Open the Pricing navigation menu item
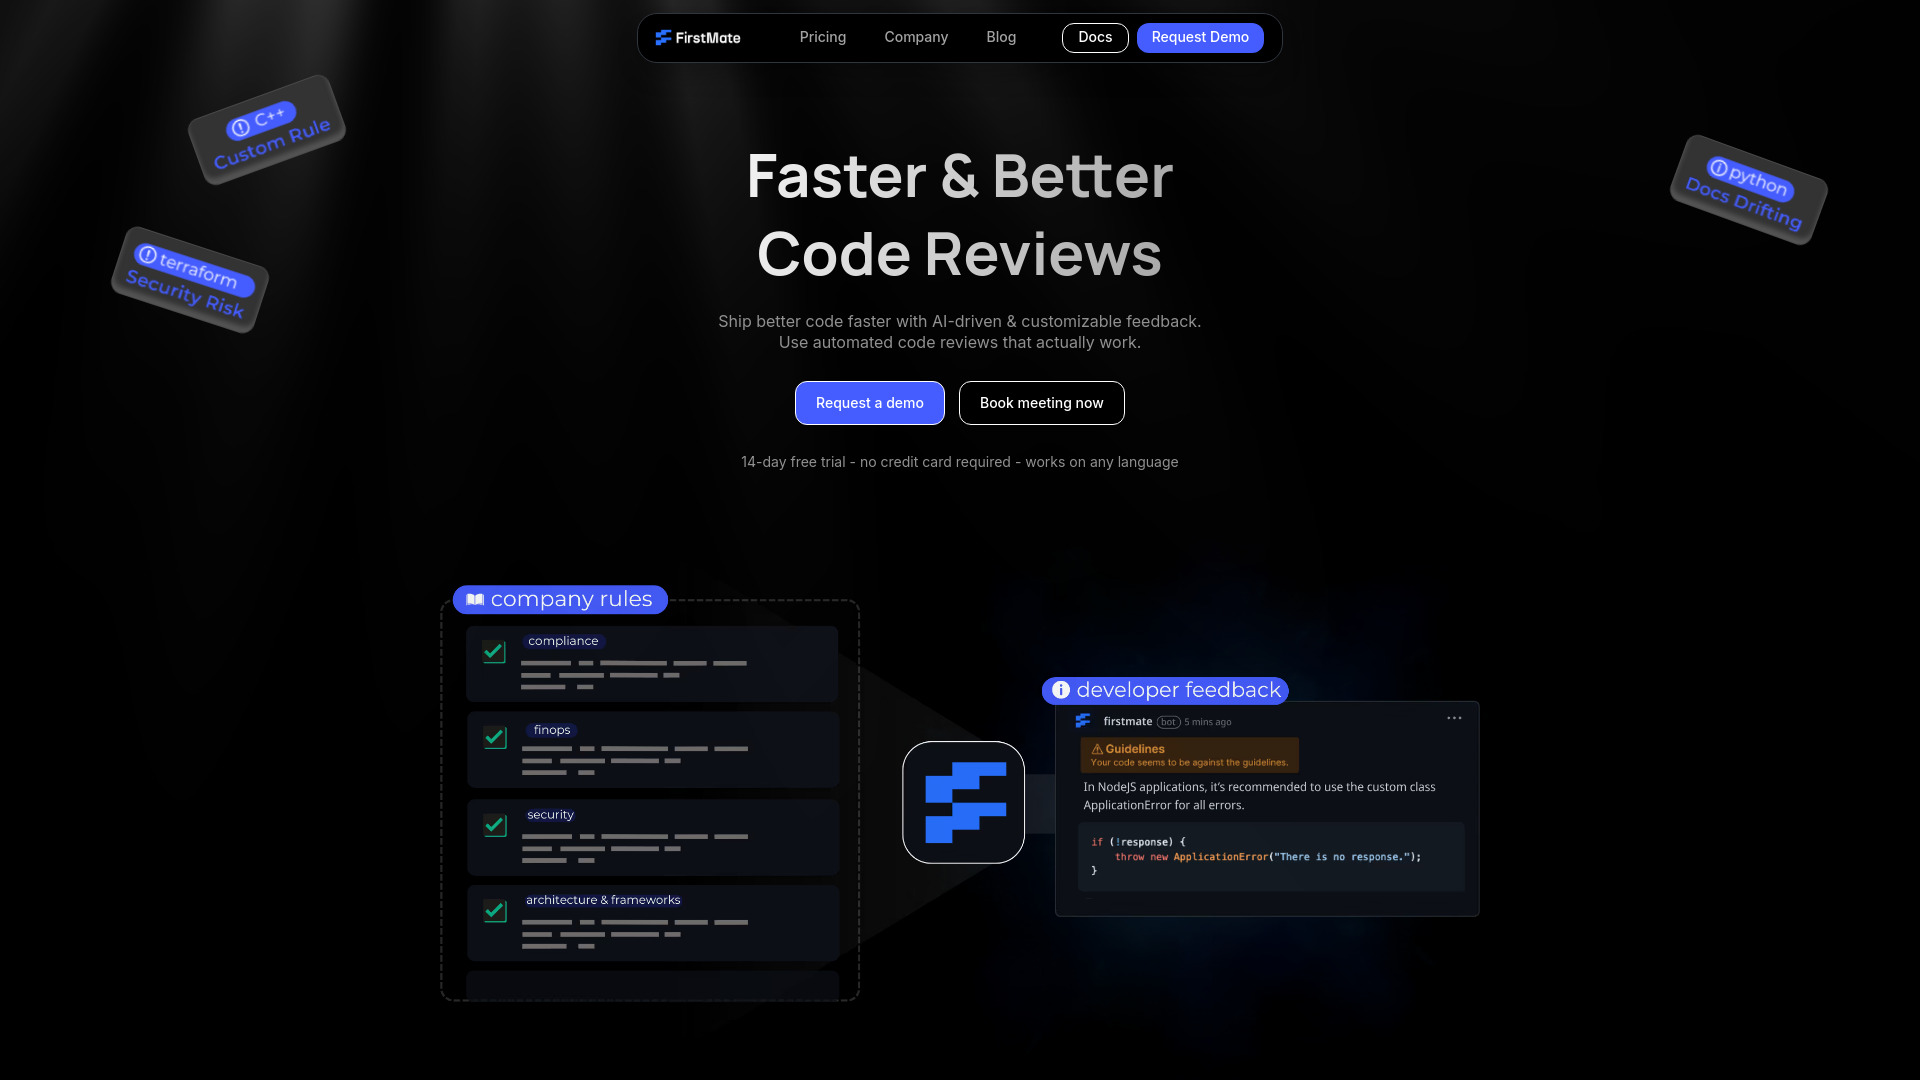 pyautogui.click(x=823, y=37)
